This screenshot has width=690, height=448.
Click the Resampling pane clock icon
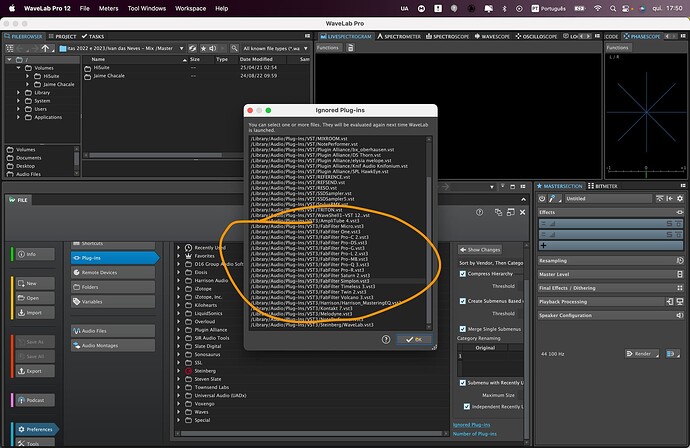click(680, 261)
